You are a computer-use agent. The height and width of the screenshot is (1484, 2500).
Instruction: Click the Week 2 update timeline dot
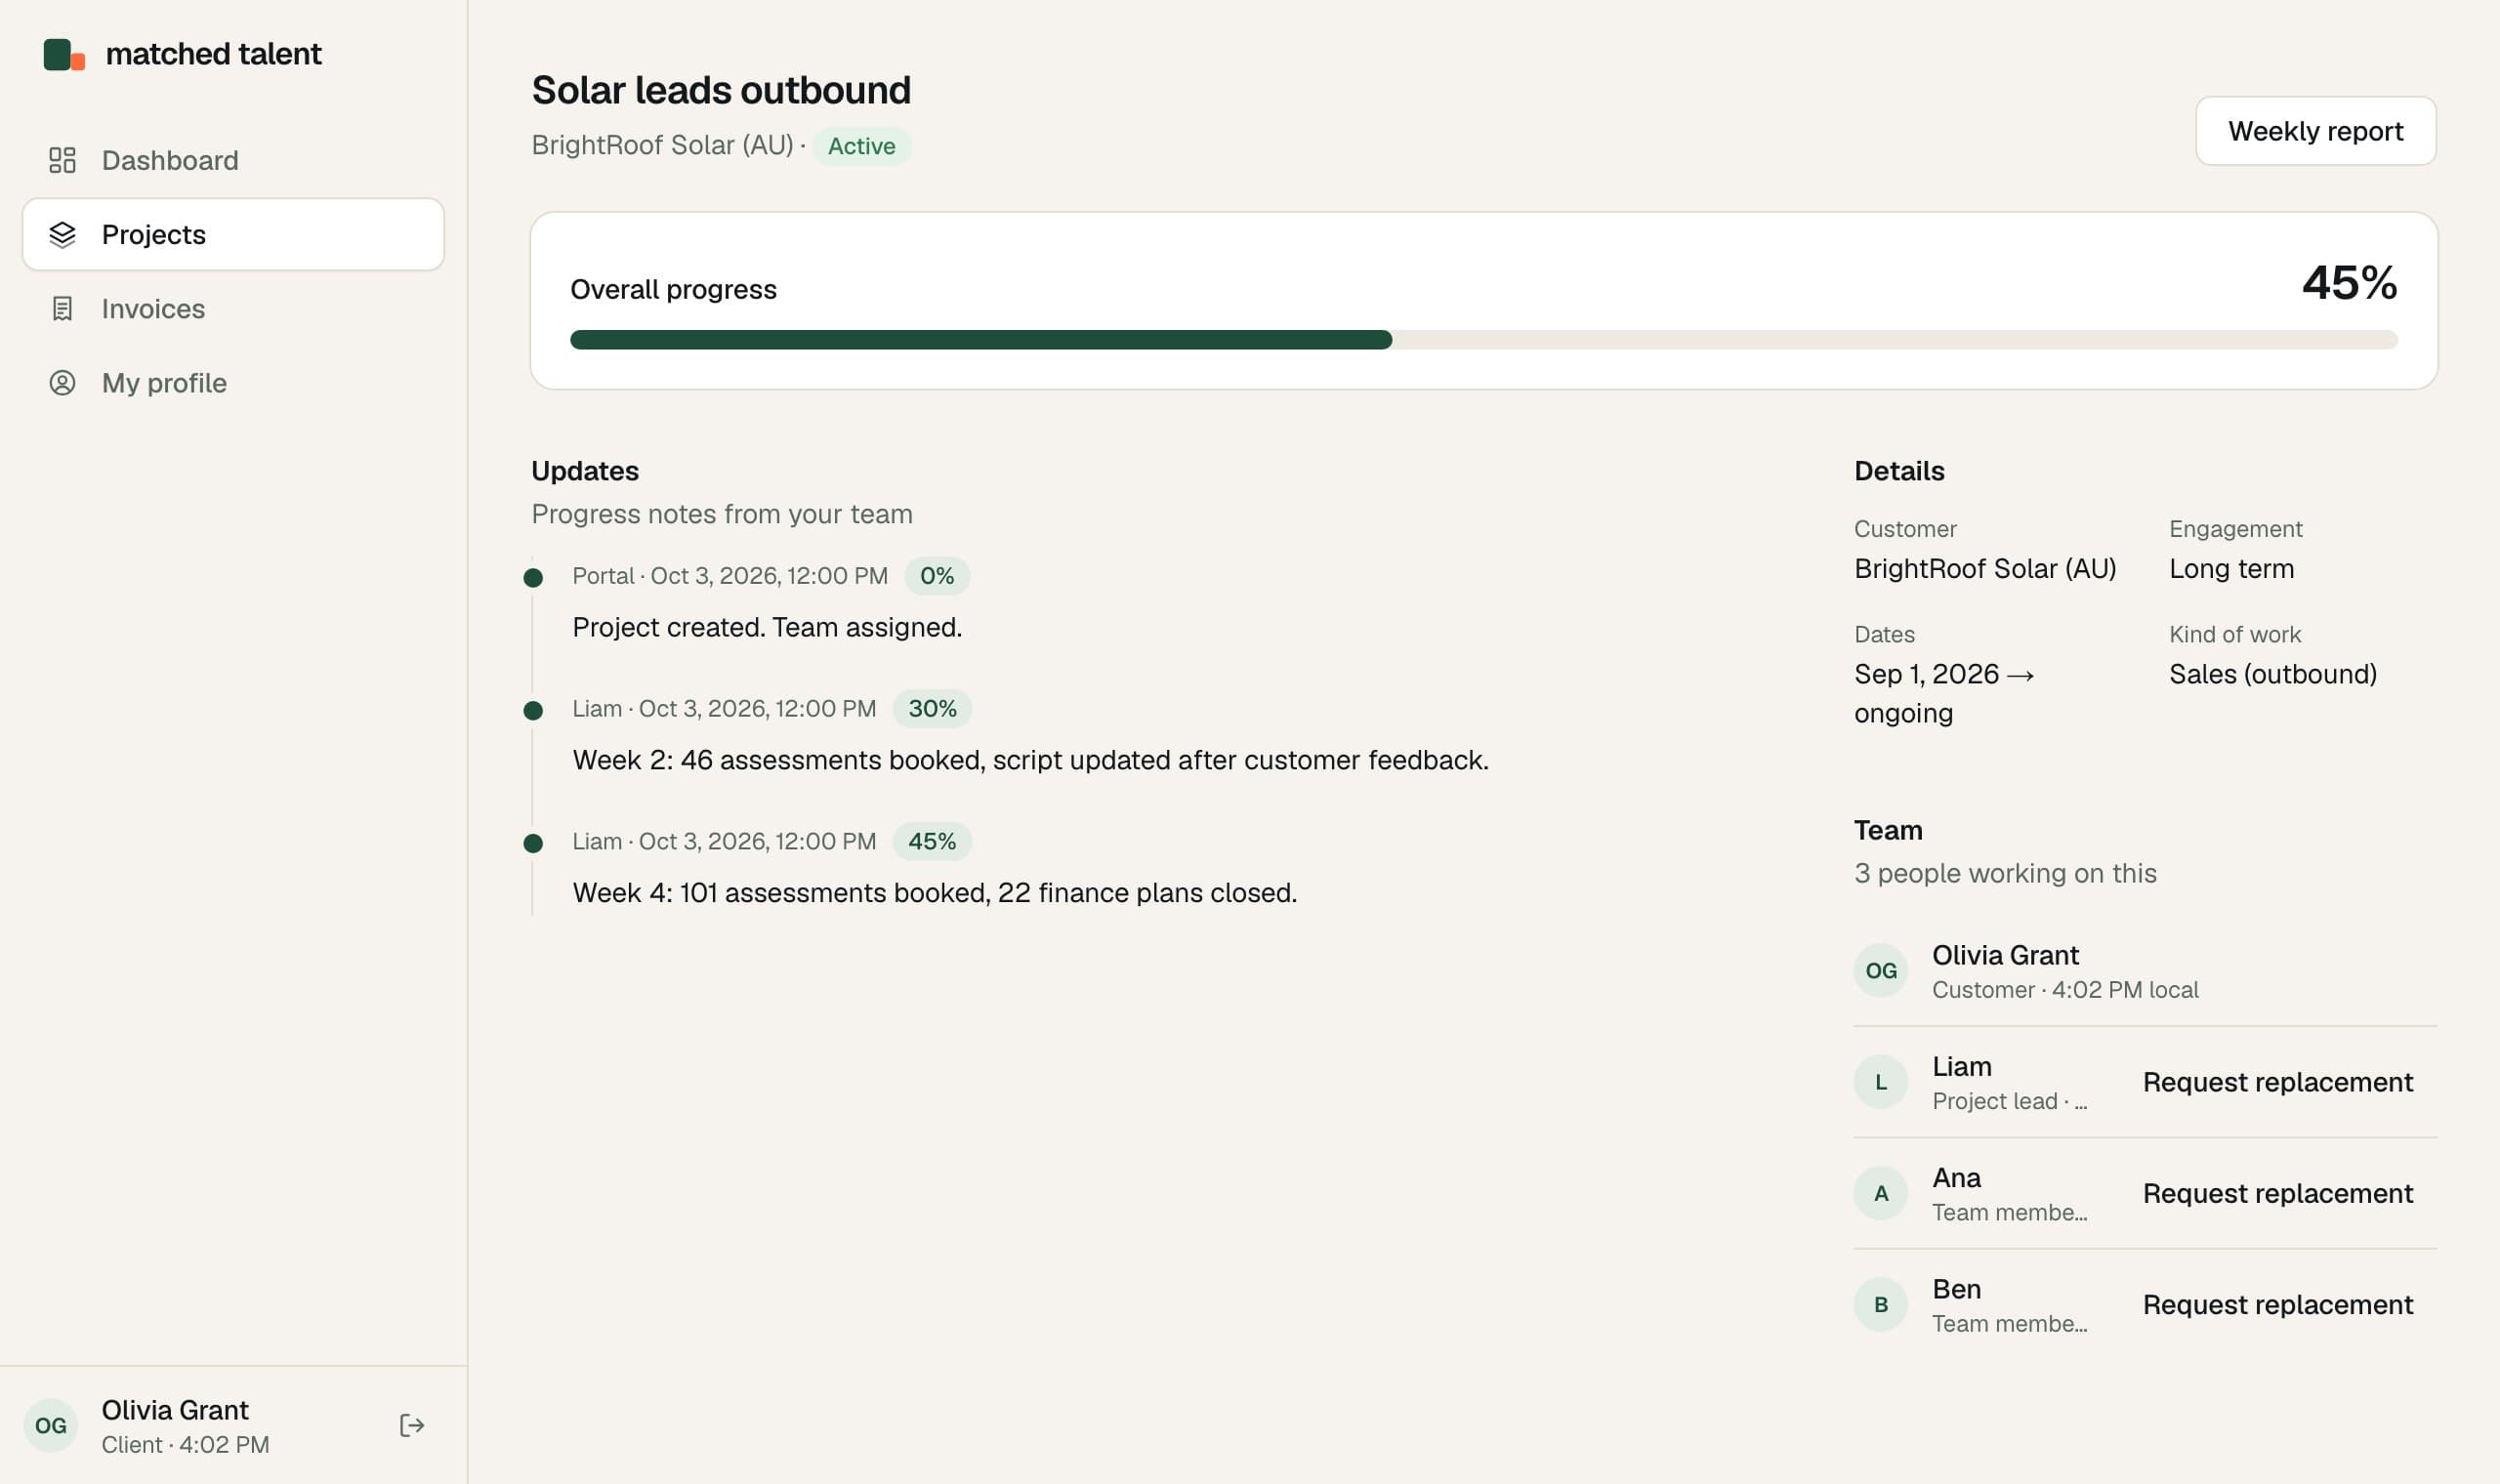pos(533,711)
